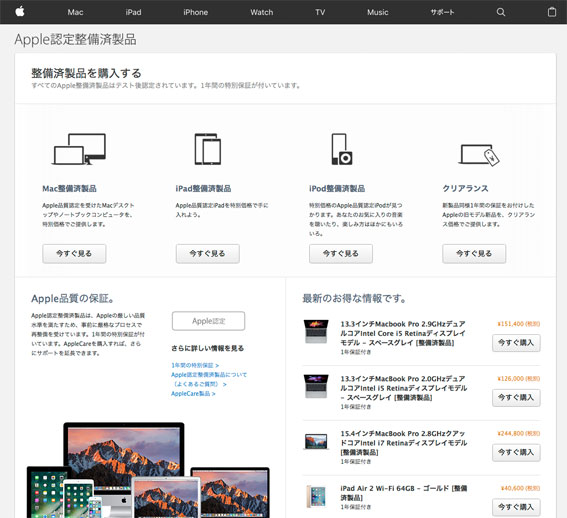Click the 15.4 inch MacBook Pro thumbnail

coord(316,442)
